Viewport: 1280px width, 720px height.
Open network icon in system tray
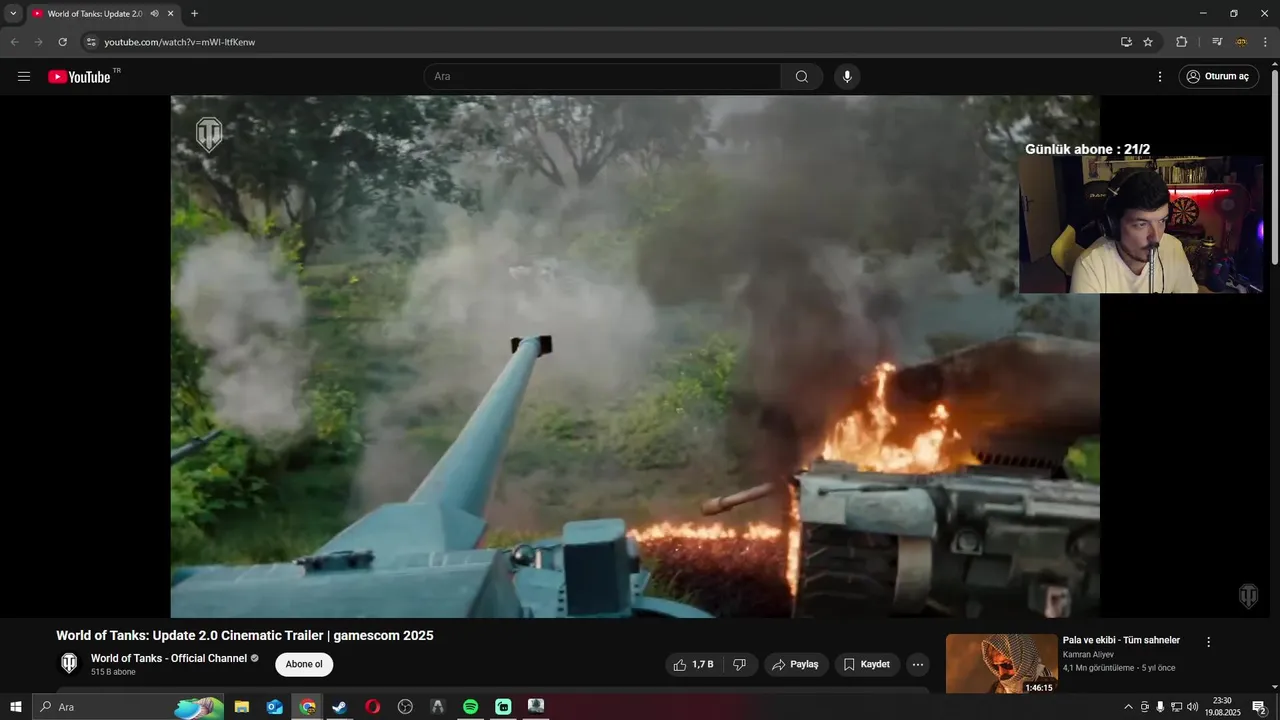tap(1176, 707)
